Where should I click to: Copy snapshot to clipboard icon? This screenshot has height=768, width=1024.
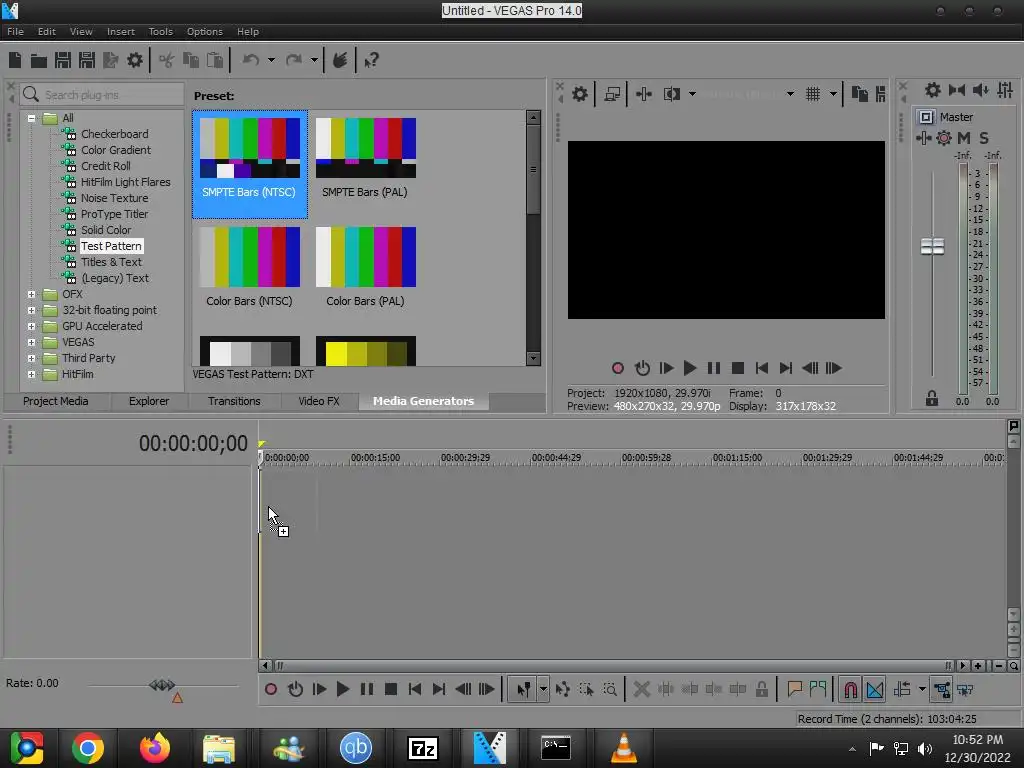860,95
